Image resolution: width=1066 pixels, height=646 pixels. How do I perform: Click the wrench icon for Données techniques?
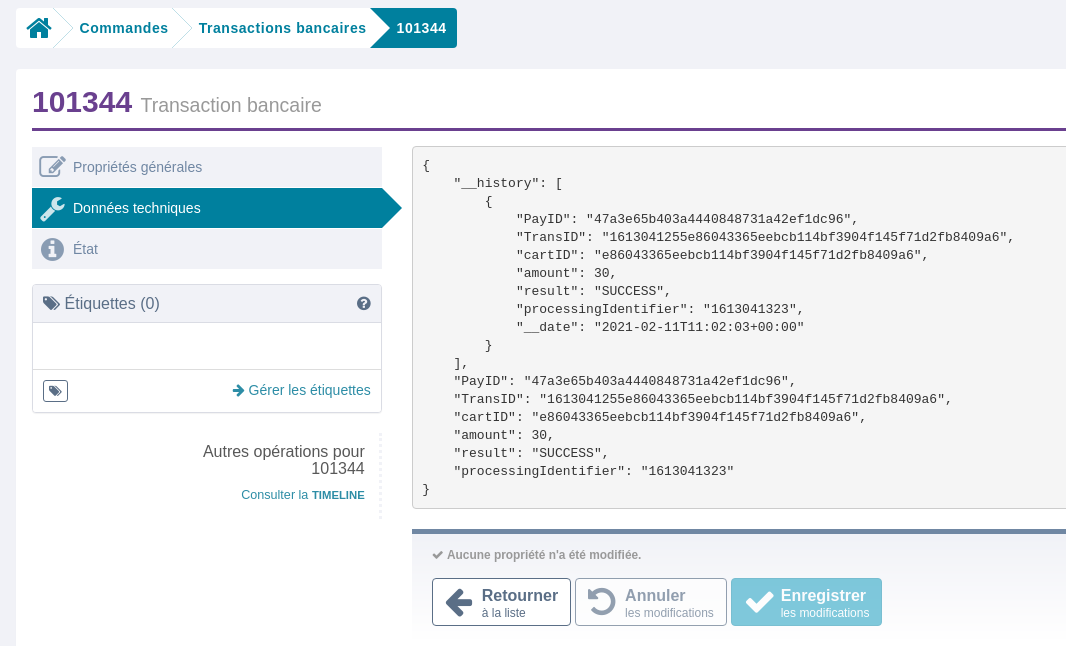(52, 208)
